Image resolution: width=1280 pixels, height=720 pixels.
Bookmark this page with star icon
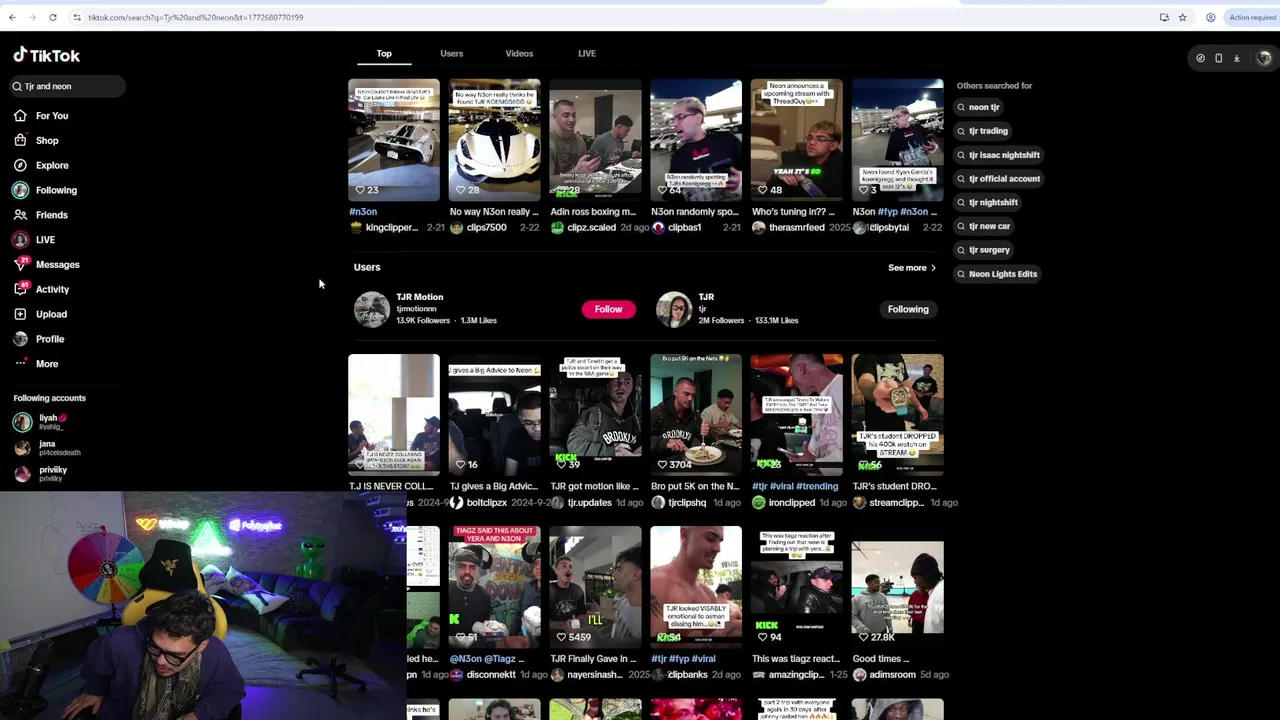click(x=1182, y=17)
